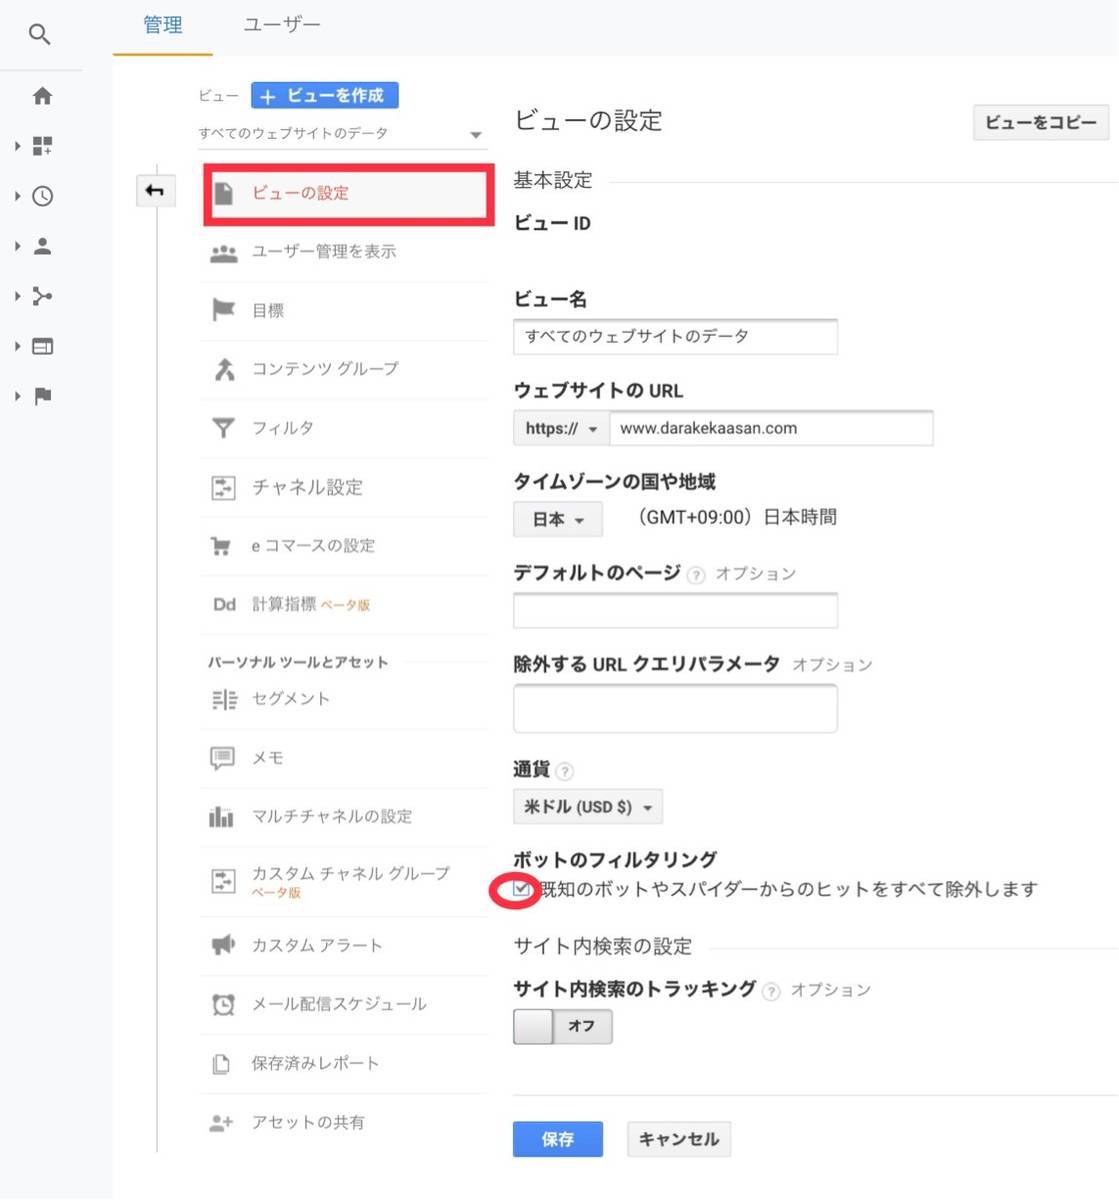Open the すべてのウェブサイトのデータ view selector
1119x1200 pixels.
coord(342,134)
